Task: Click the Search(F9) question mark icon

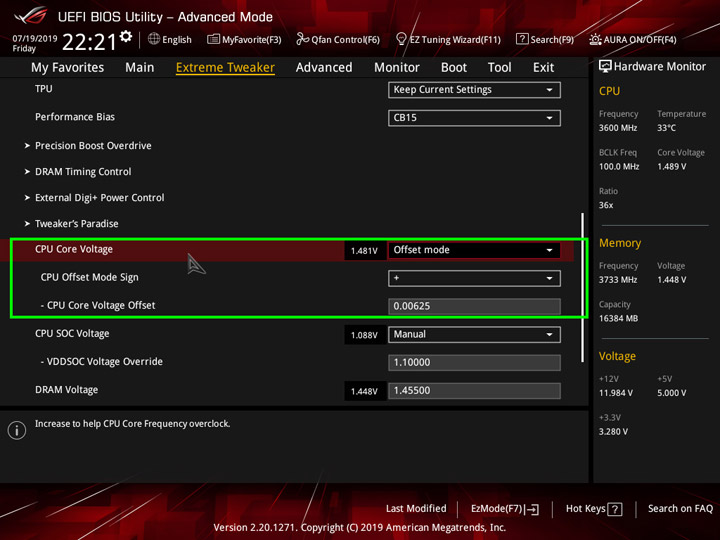Action: coord(522,39)
